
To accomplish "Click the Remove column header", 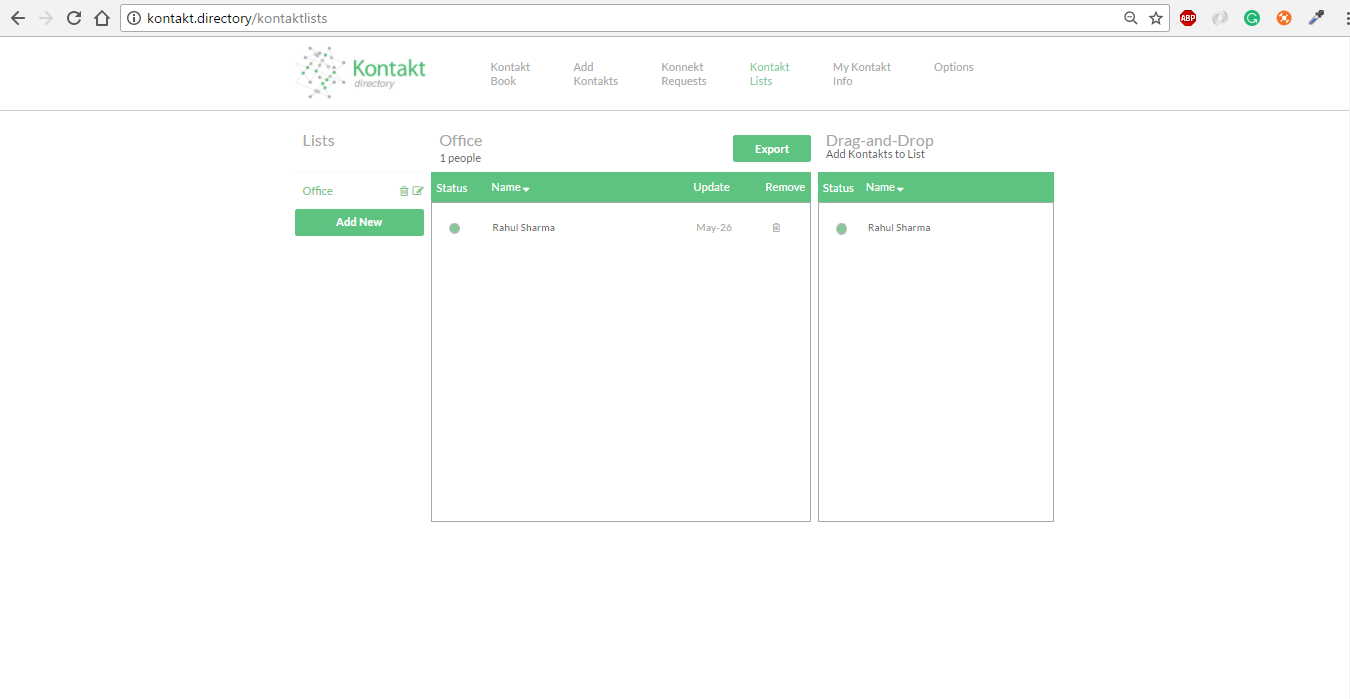I will coord(785,187).
